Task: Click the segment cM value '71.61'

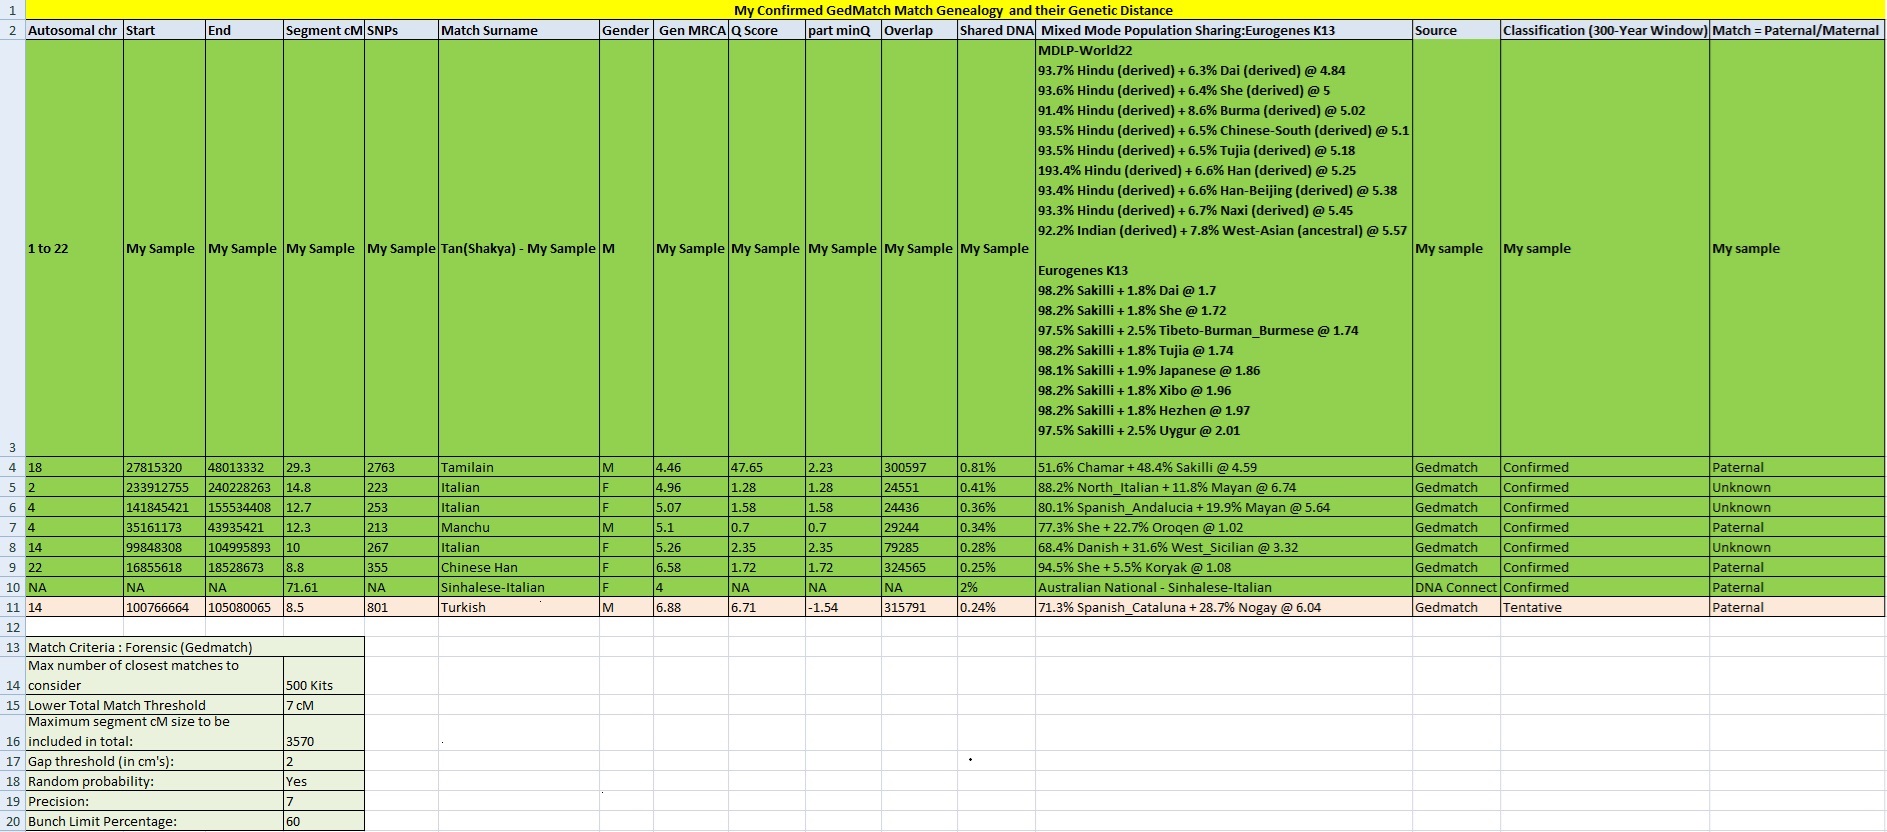Action: click(324, 587)
